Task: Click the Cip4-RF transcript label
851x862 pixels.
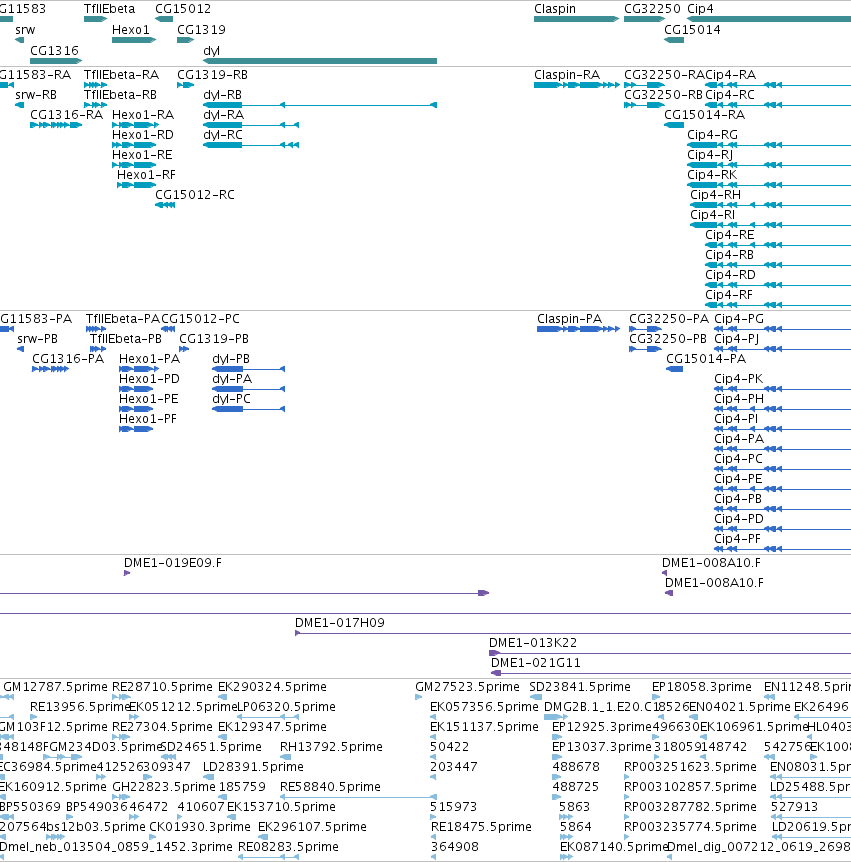Action: pyautogui.click(x=729, y=295)
